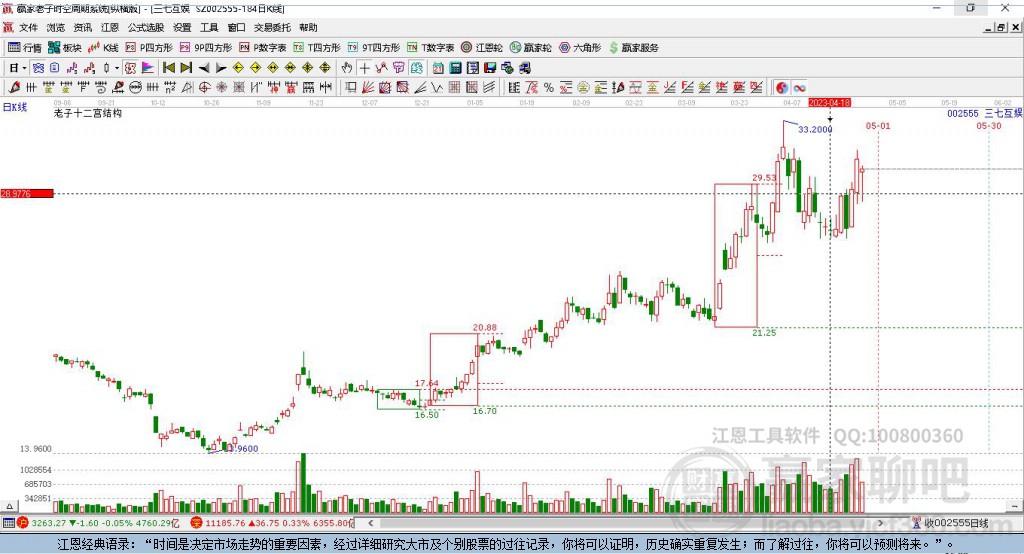Image resolution: width=1024 pixels, height=554 pixels.
Task: Select the hand pan tool
Action: pos(347,68)
